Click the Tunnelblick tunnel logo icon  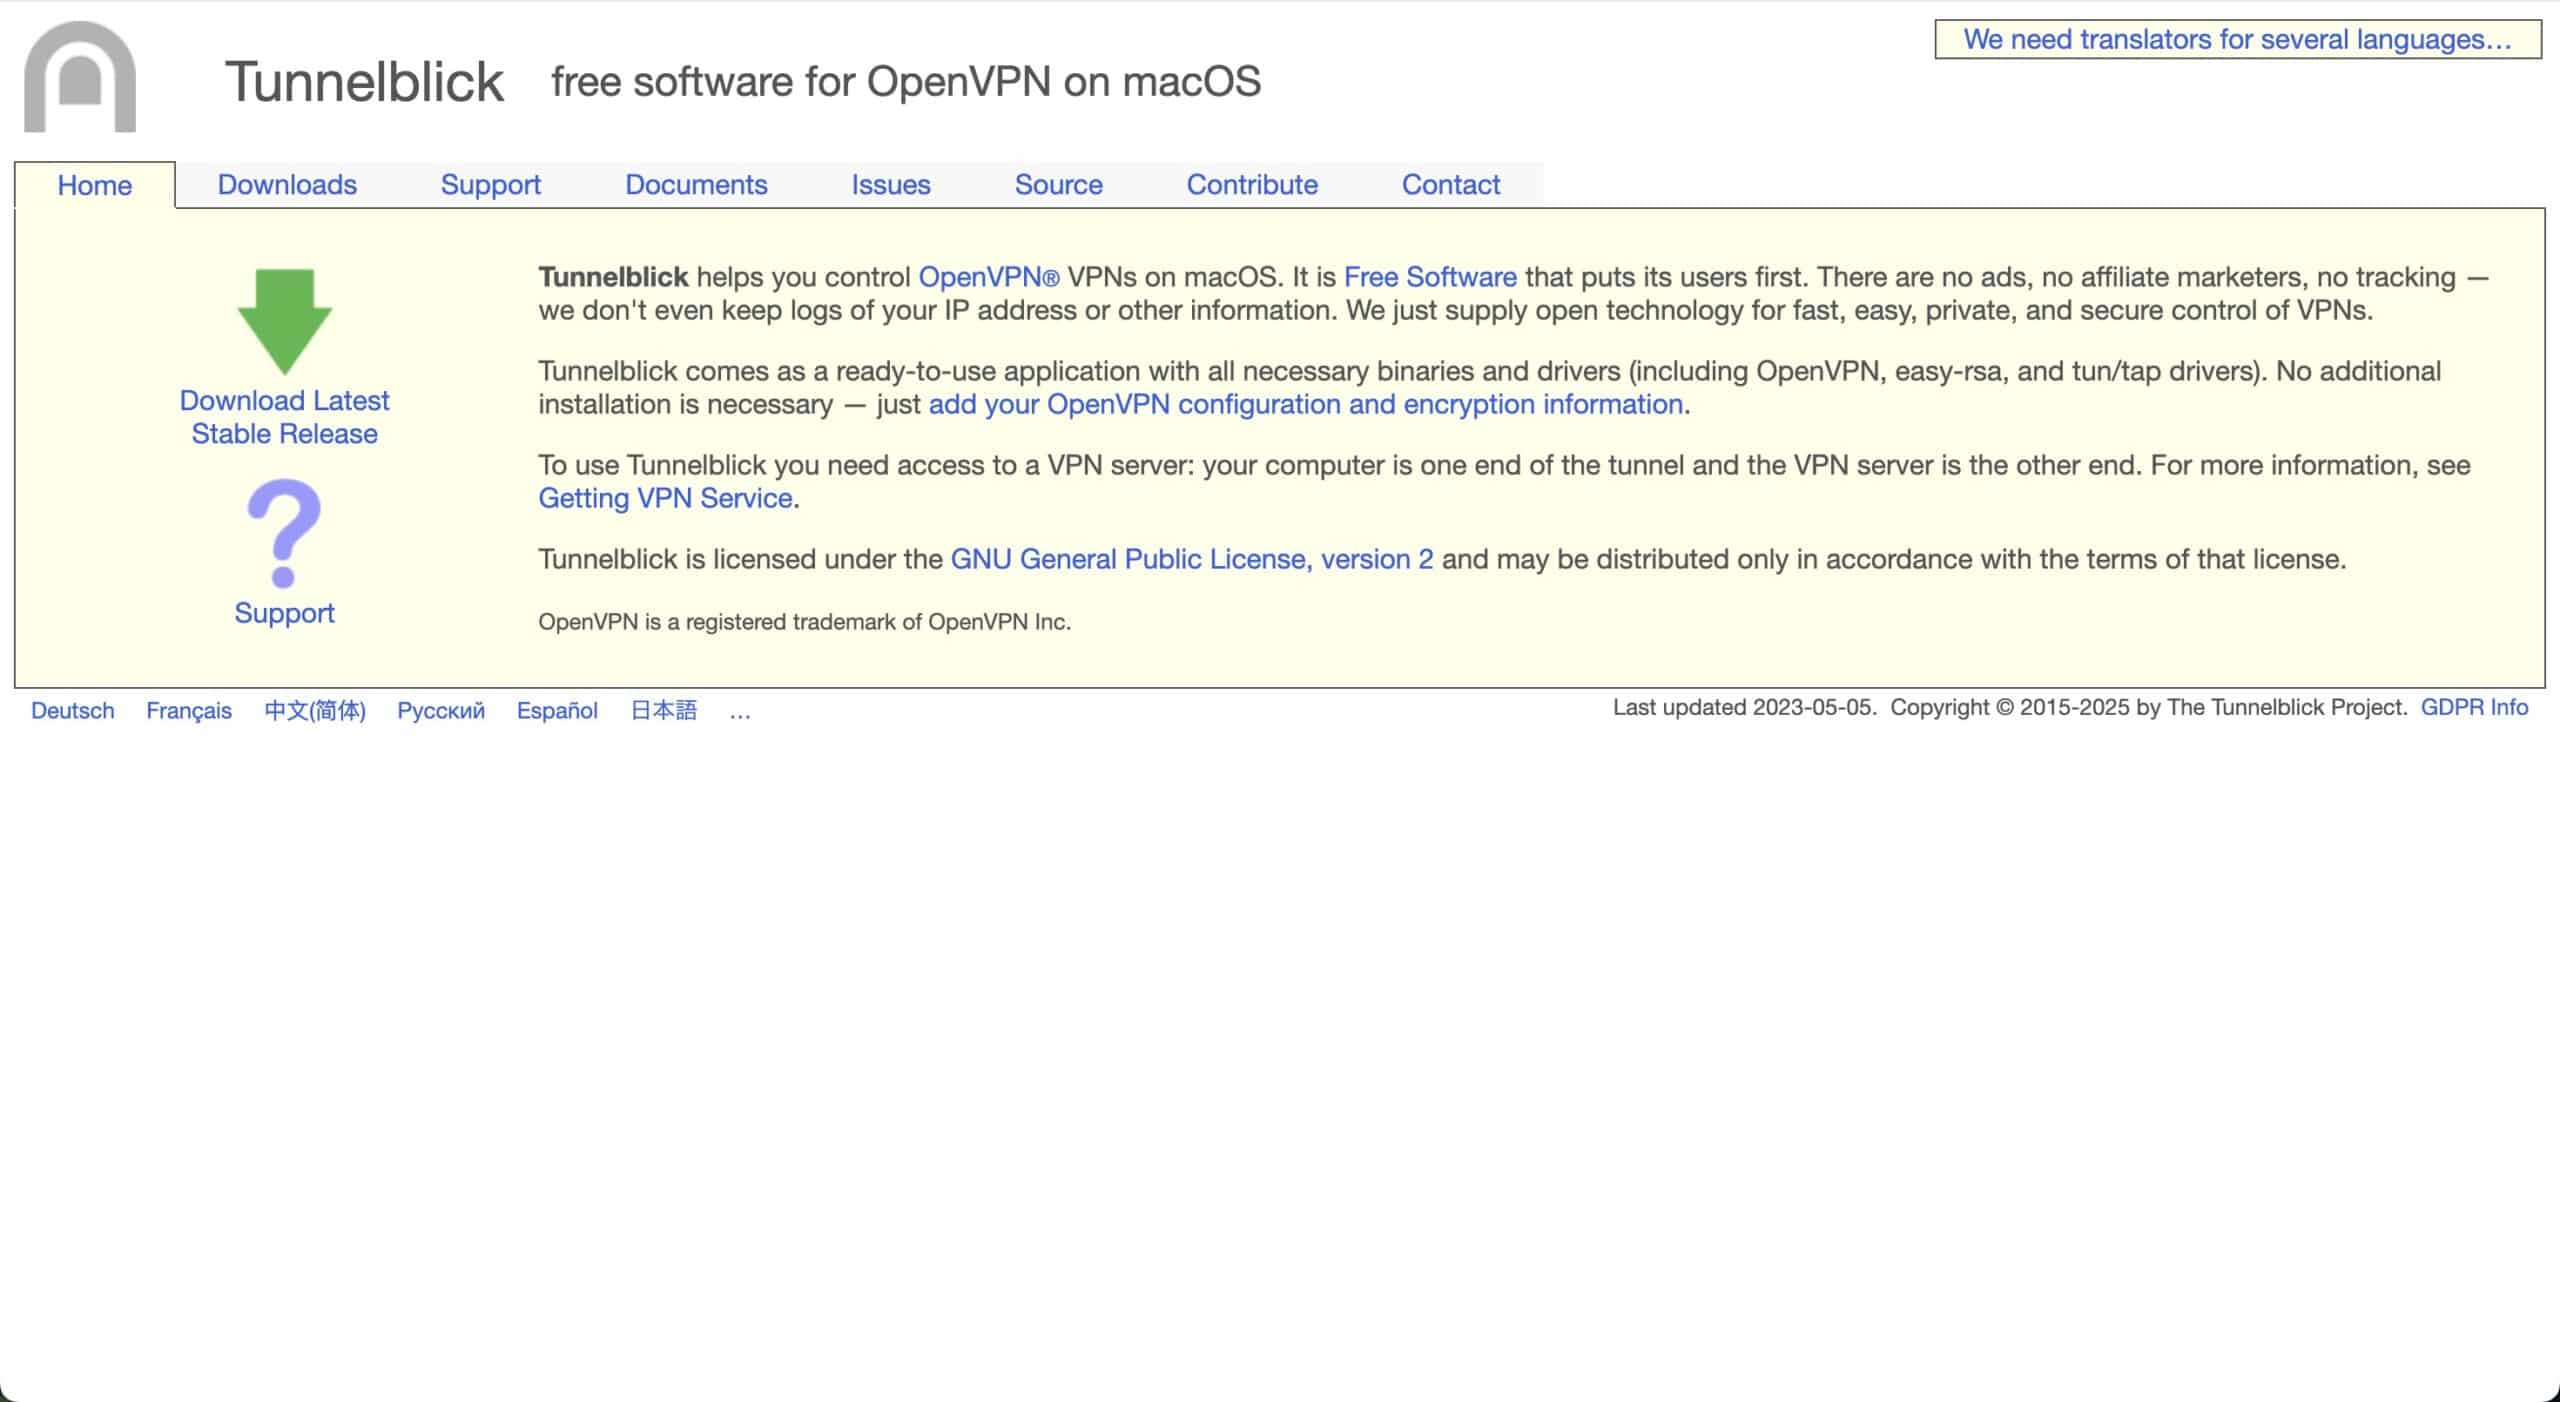(x=80, y=77)
